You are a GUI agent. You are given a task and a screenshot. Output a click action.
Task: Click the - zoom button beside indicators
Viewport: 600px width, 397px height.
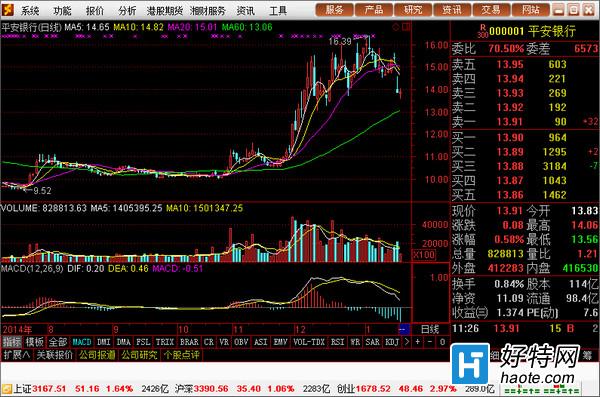click(x=430, y=342)
